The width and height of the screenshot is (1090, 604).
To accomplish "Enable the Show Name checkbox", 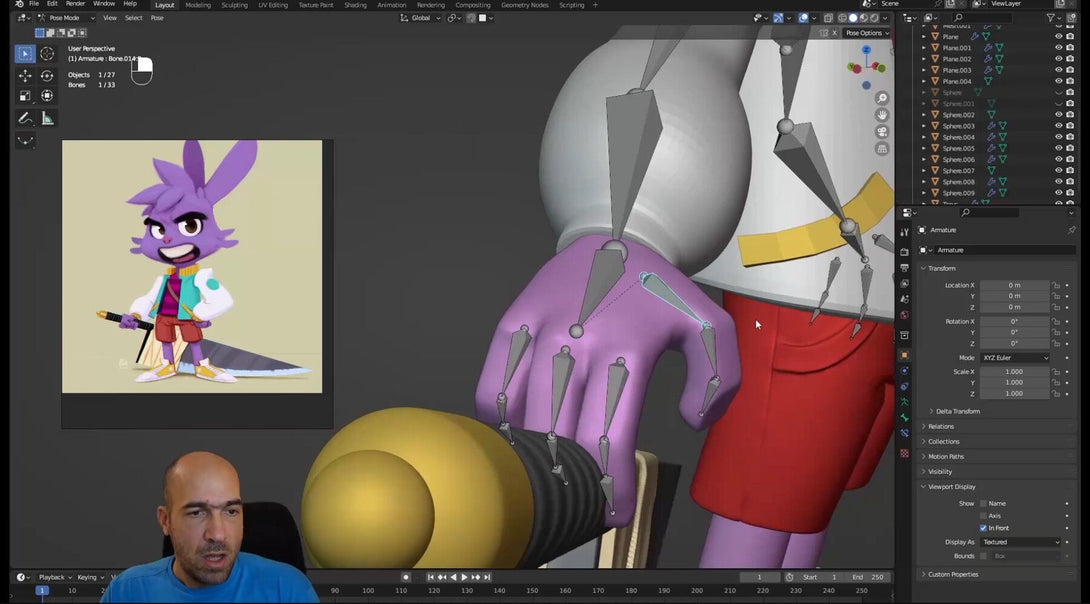I will tap(983, 503).
